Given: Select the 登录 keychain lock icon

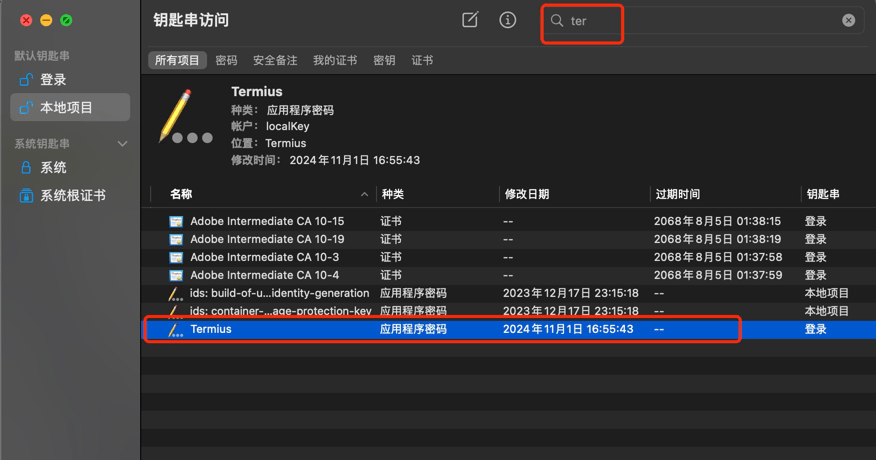Looking at the screenshot, I should [x=26, y=80].
